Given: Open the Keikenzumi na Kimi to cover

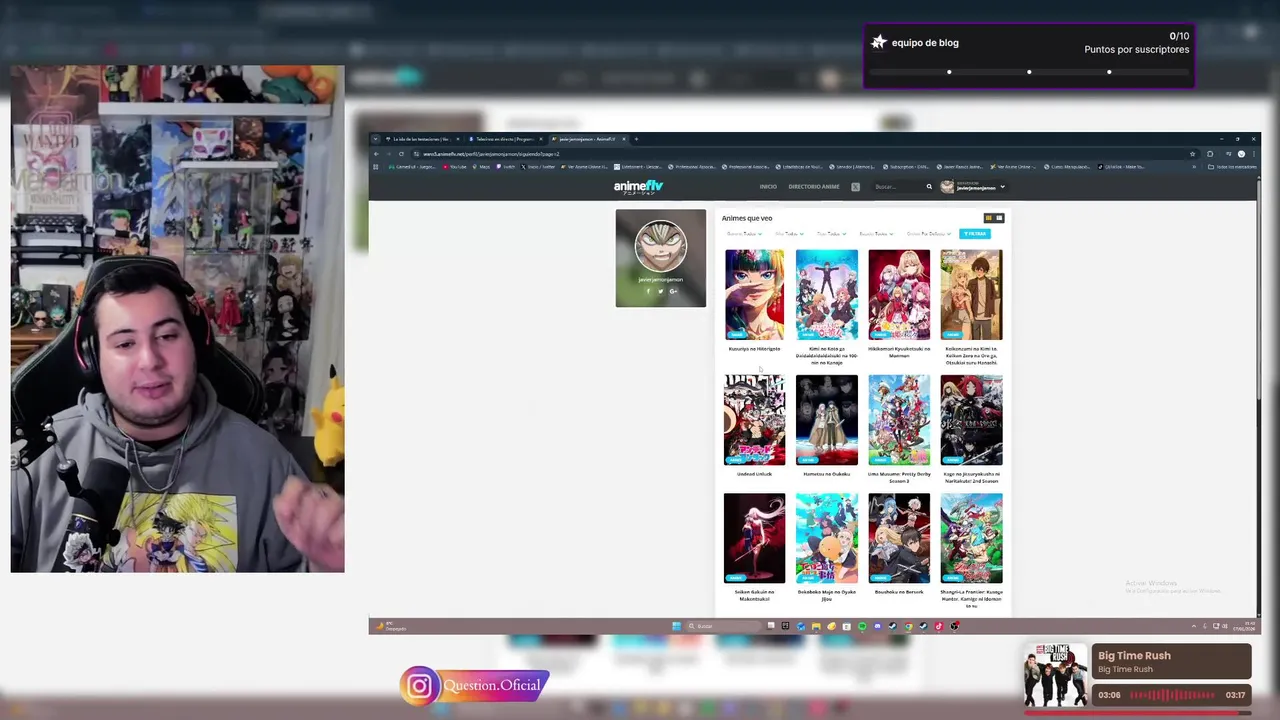Looking at the screenshot, I should coord(971,295).
